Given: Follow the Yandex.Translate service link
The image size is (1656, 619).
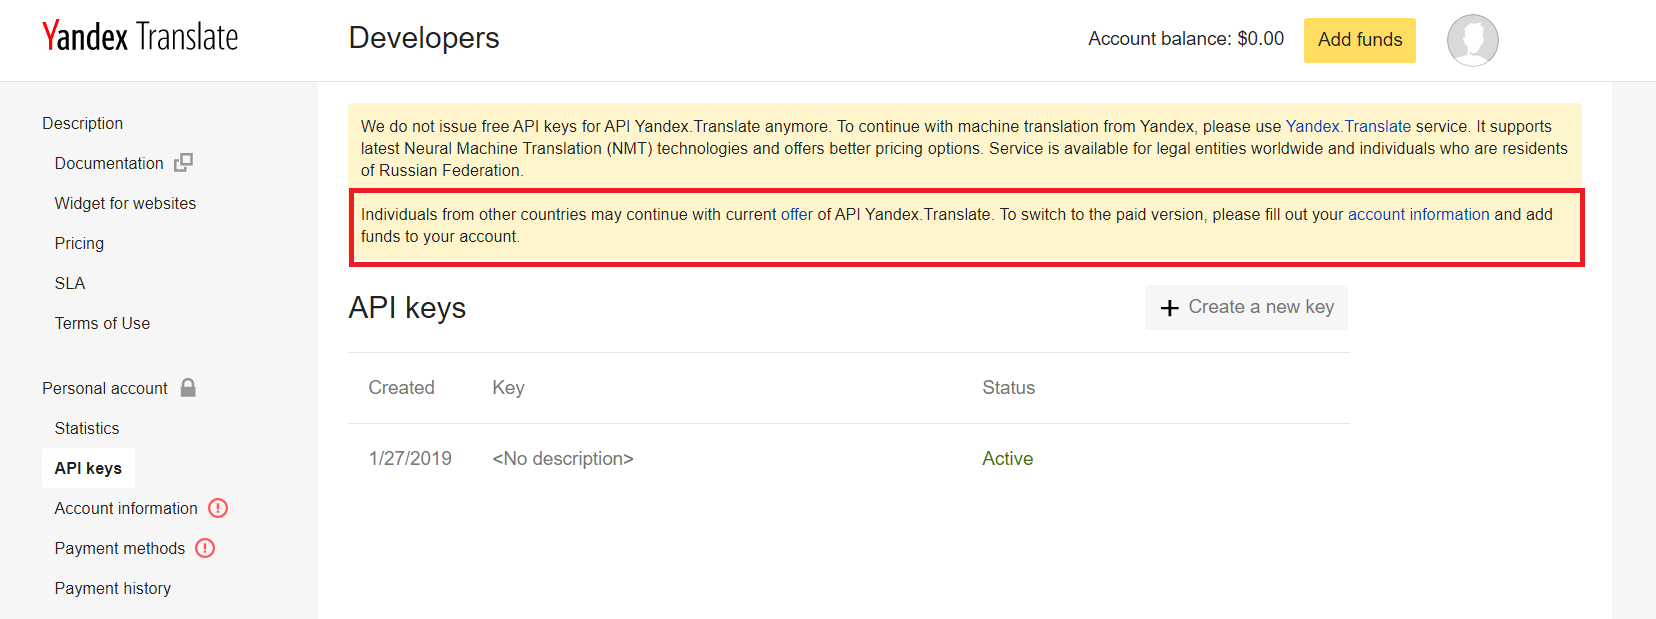Looking at the screenshot, I should tap(1348, 126).
